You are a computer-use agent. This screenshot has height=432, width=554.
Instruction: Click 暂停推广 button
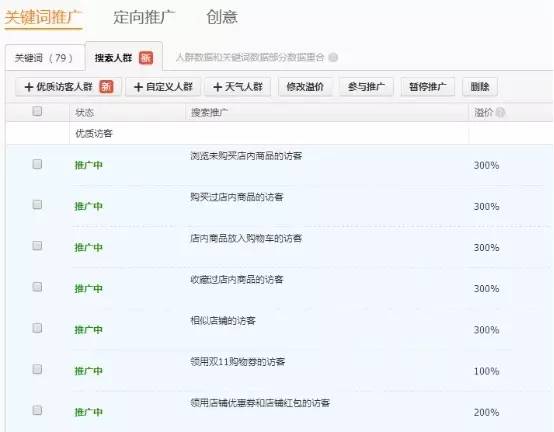click(x=428, y=87)
